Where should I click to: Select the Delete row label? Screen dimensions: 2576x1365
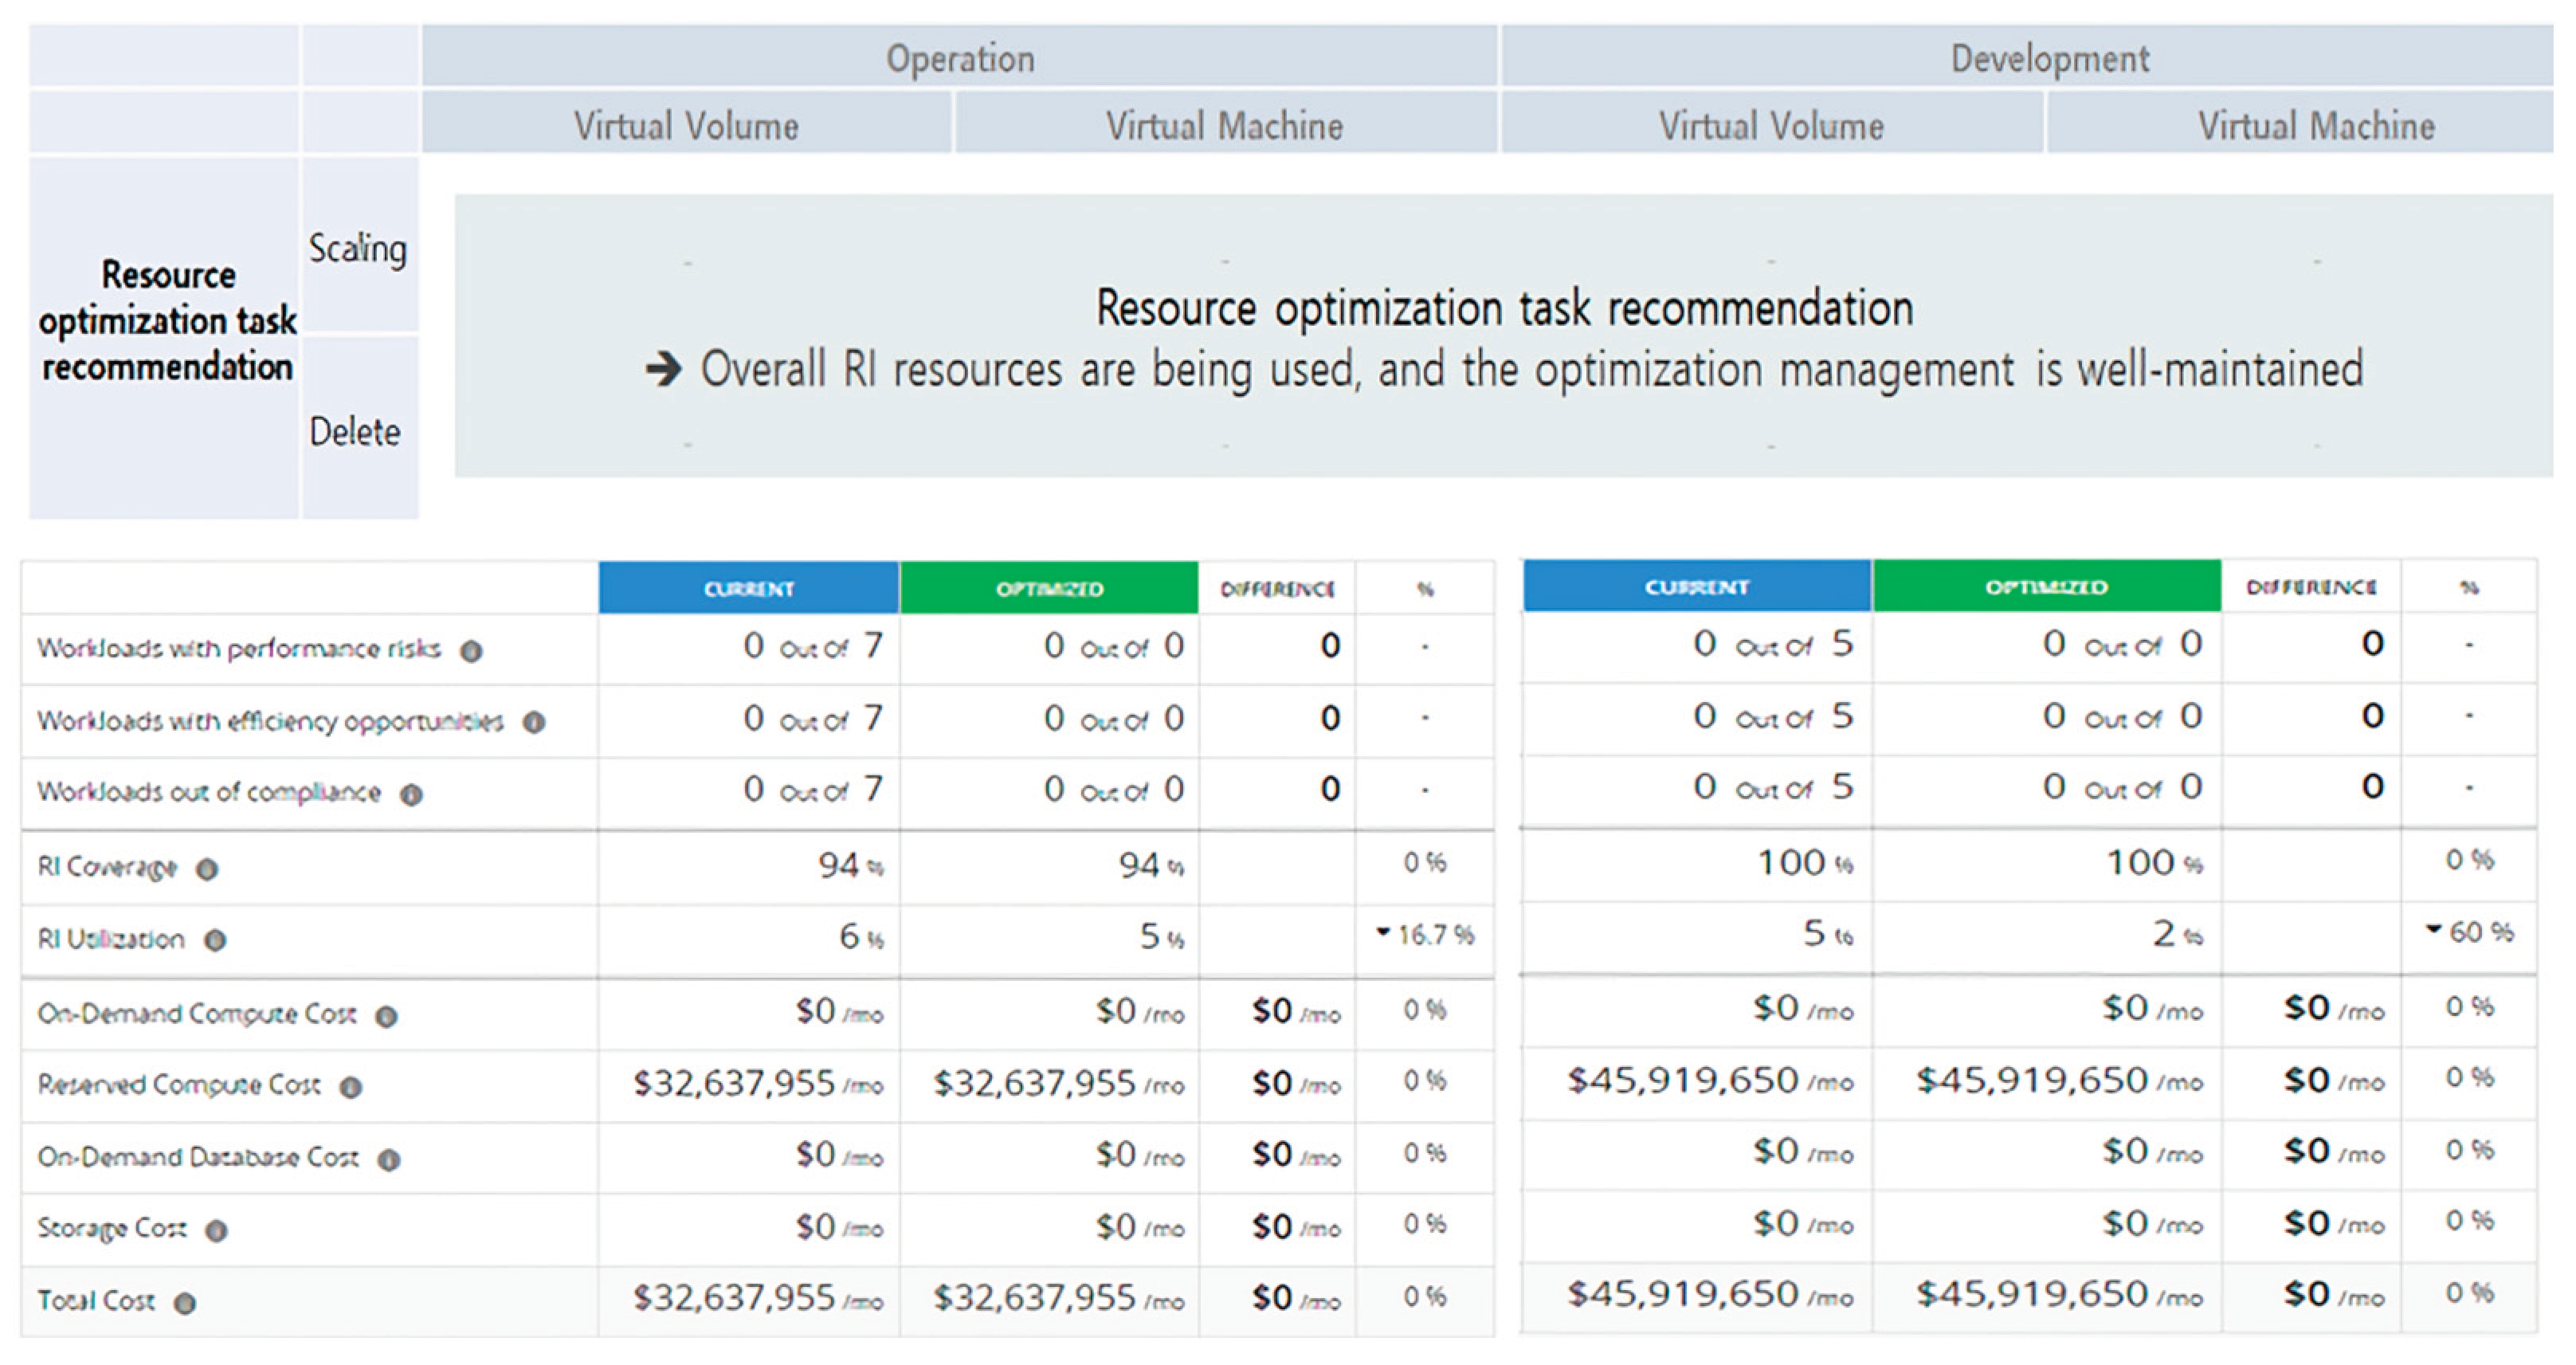355,432
